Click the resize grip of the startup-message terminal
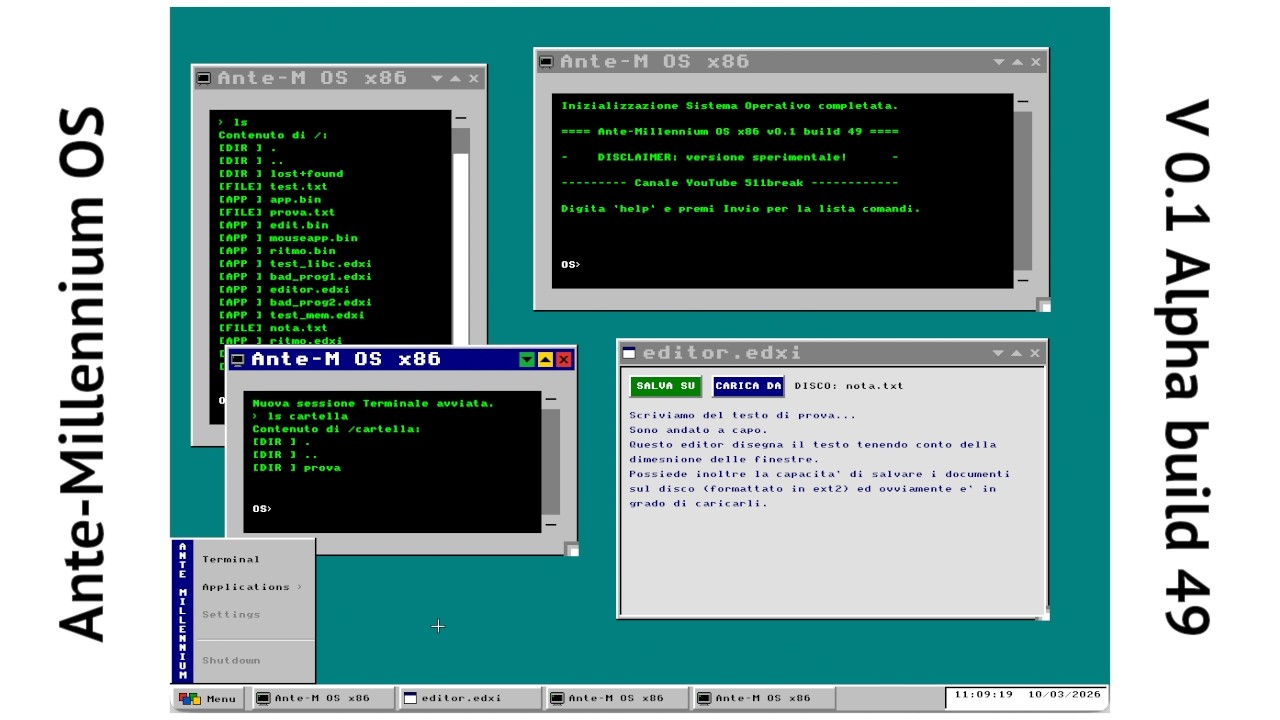 coord(1043,305)
